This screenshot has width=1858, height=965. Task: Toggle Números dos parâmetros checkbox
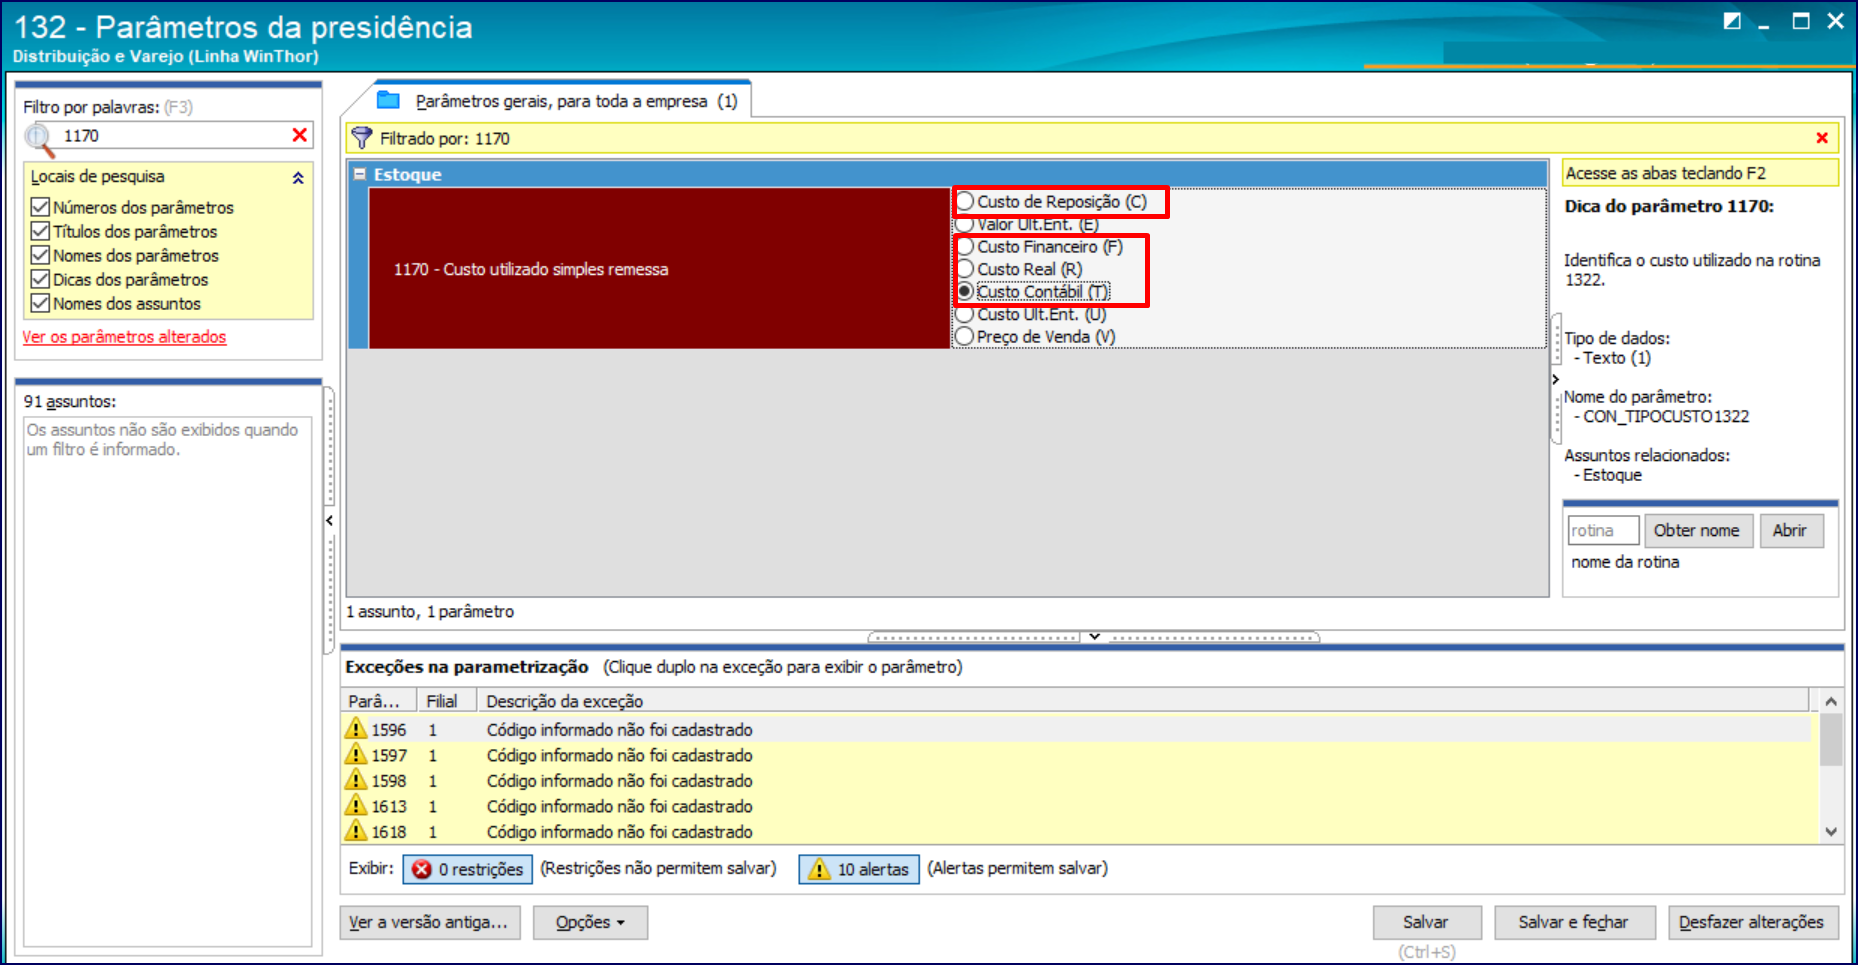click(x=40, y=207)
